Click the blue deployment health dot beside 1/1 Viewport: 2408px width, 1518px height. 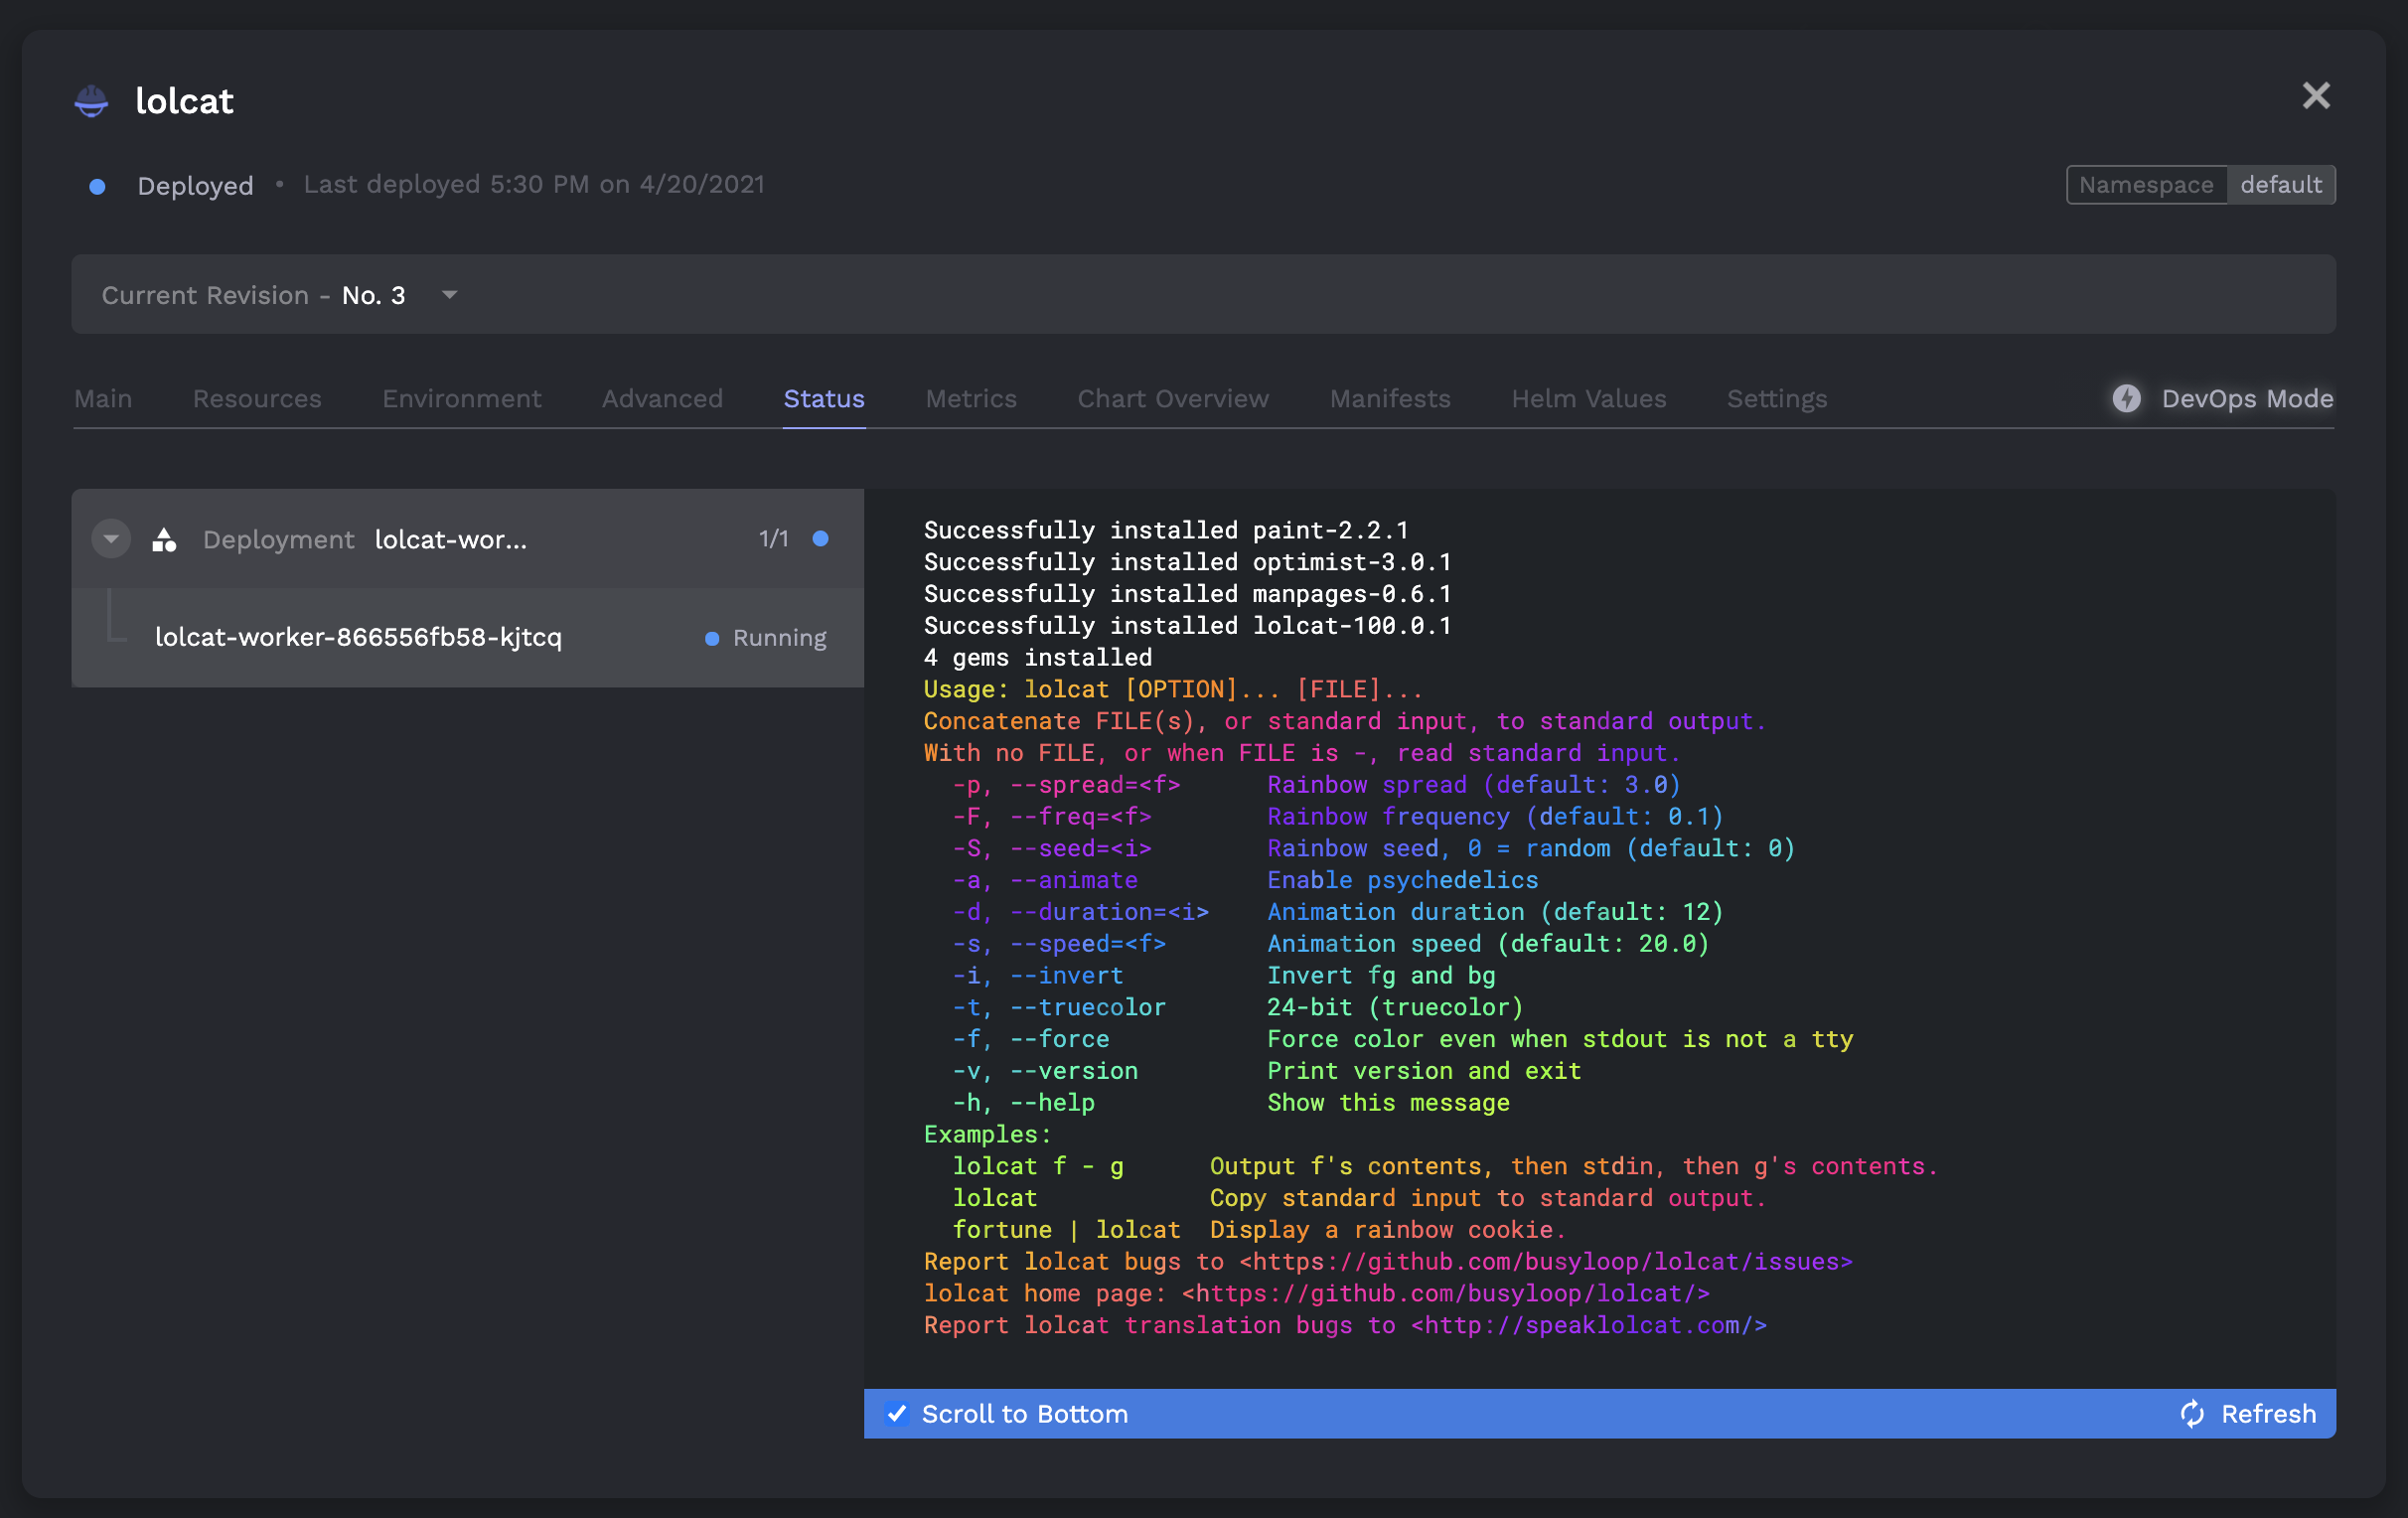[820, 539]
